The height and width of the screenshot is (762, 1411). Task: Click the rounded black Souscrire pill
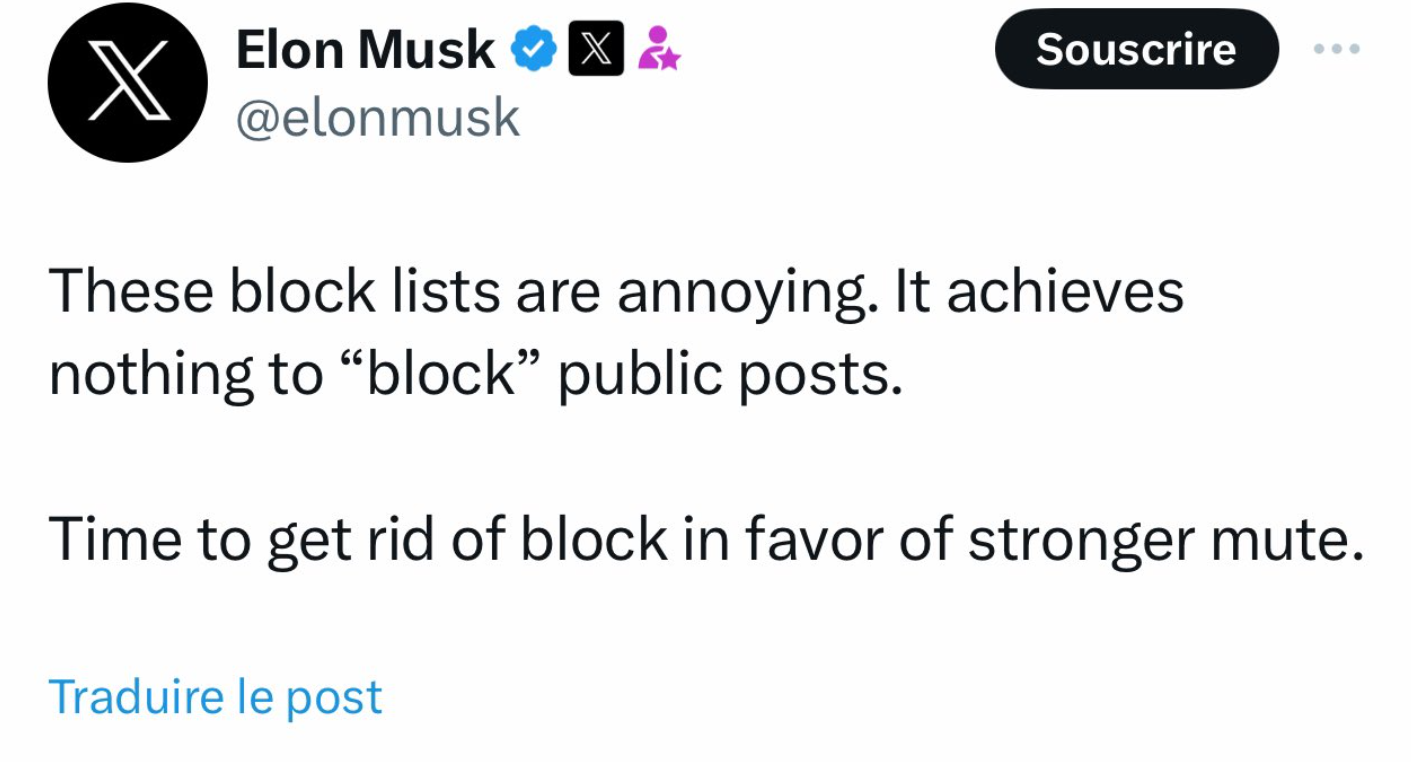[1136, 49]
